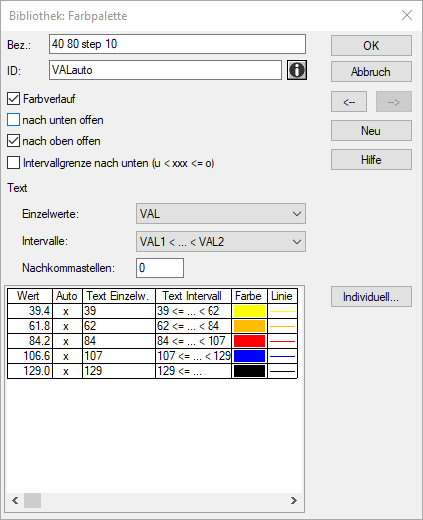Image resolution: width=423 pixels, height=520 pixels.
Task: Click the Nachkommastellen input field
Action: (160, 268)
